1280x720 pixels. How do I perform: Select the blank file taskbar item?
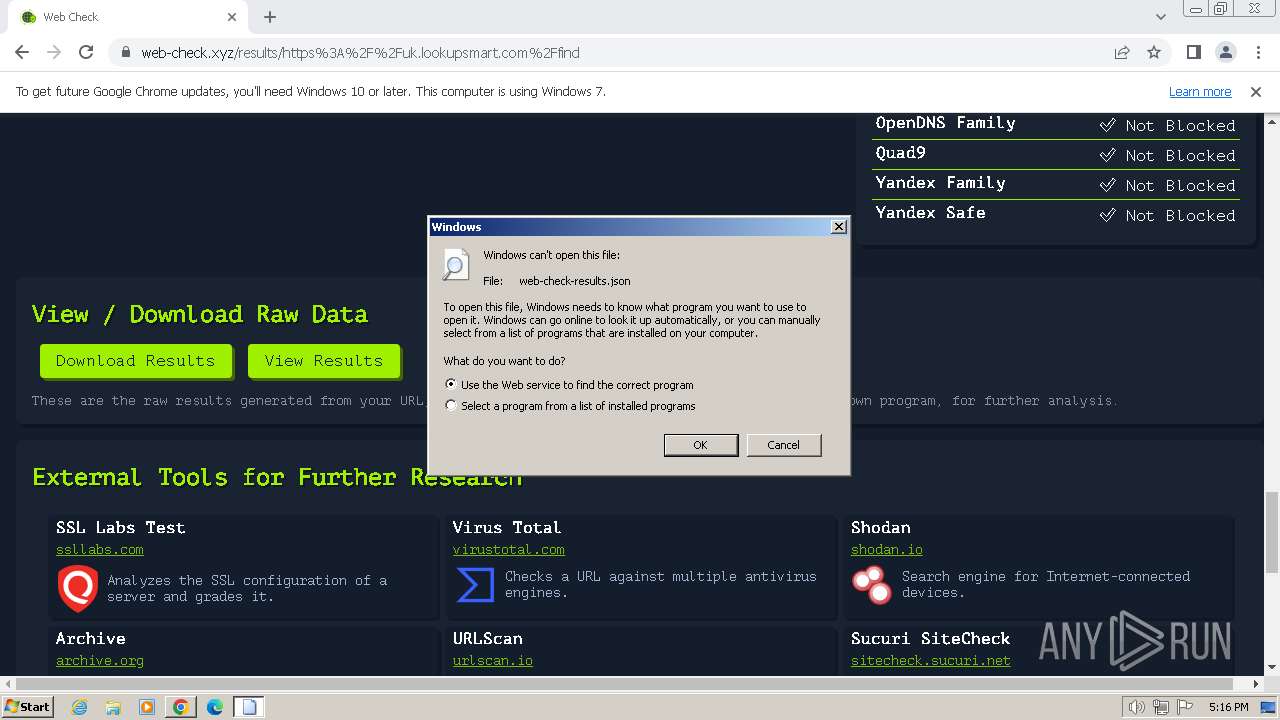pos(250,707)
